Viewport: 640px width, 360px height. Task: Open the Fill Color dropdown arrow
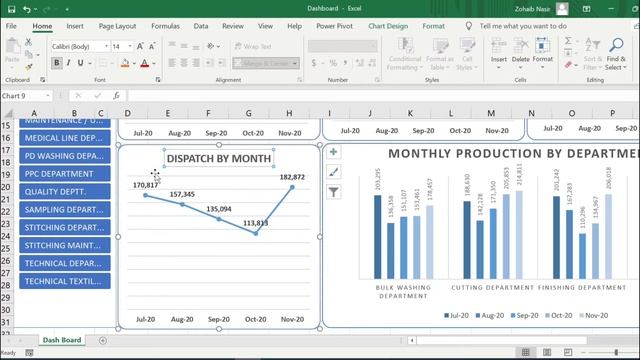pyautogui.click(x=134, y=64)
